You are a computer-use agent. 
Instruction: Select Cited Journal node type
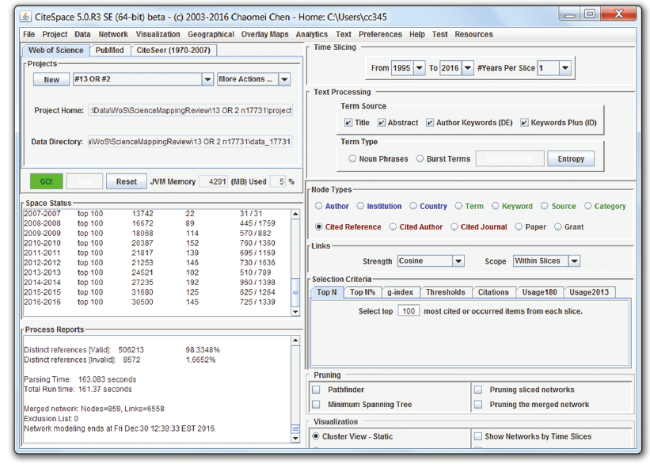[454, 227]
